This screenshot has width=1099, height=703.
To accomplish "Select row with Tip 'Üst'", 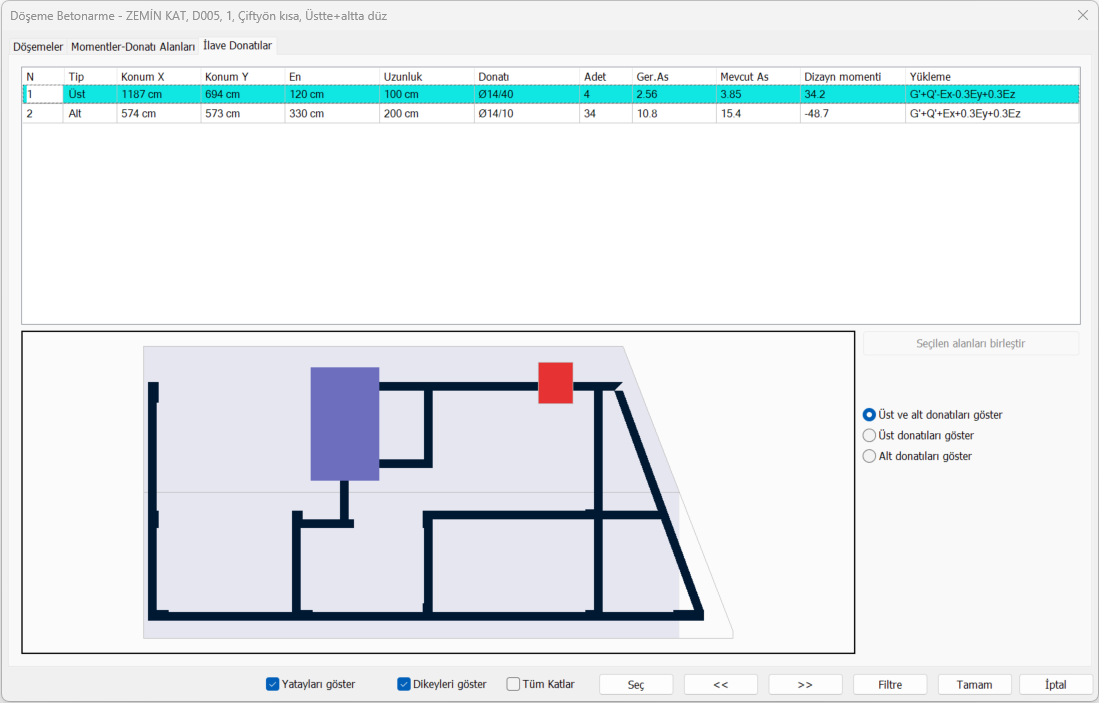I will 551,94.
